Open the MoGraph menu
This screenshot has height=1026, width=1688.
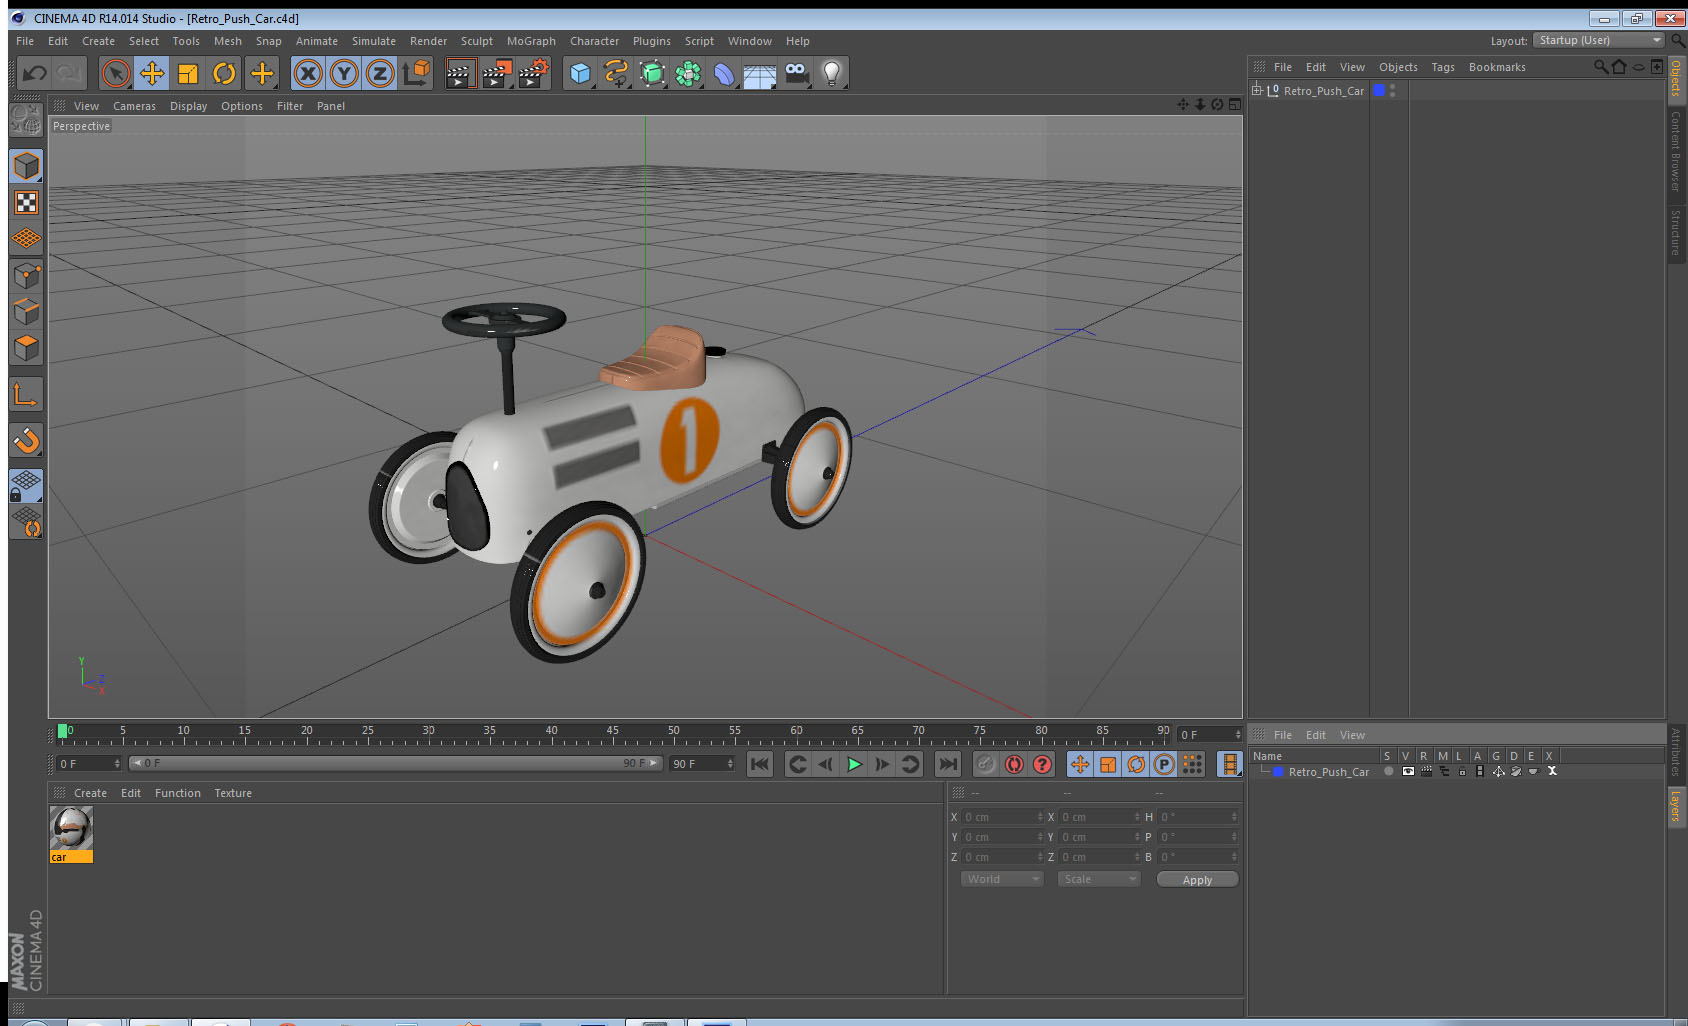point(531,41)
